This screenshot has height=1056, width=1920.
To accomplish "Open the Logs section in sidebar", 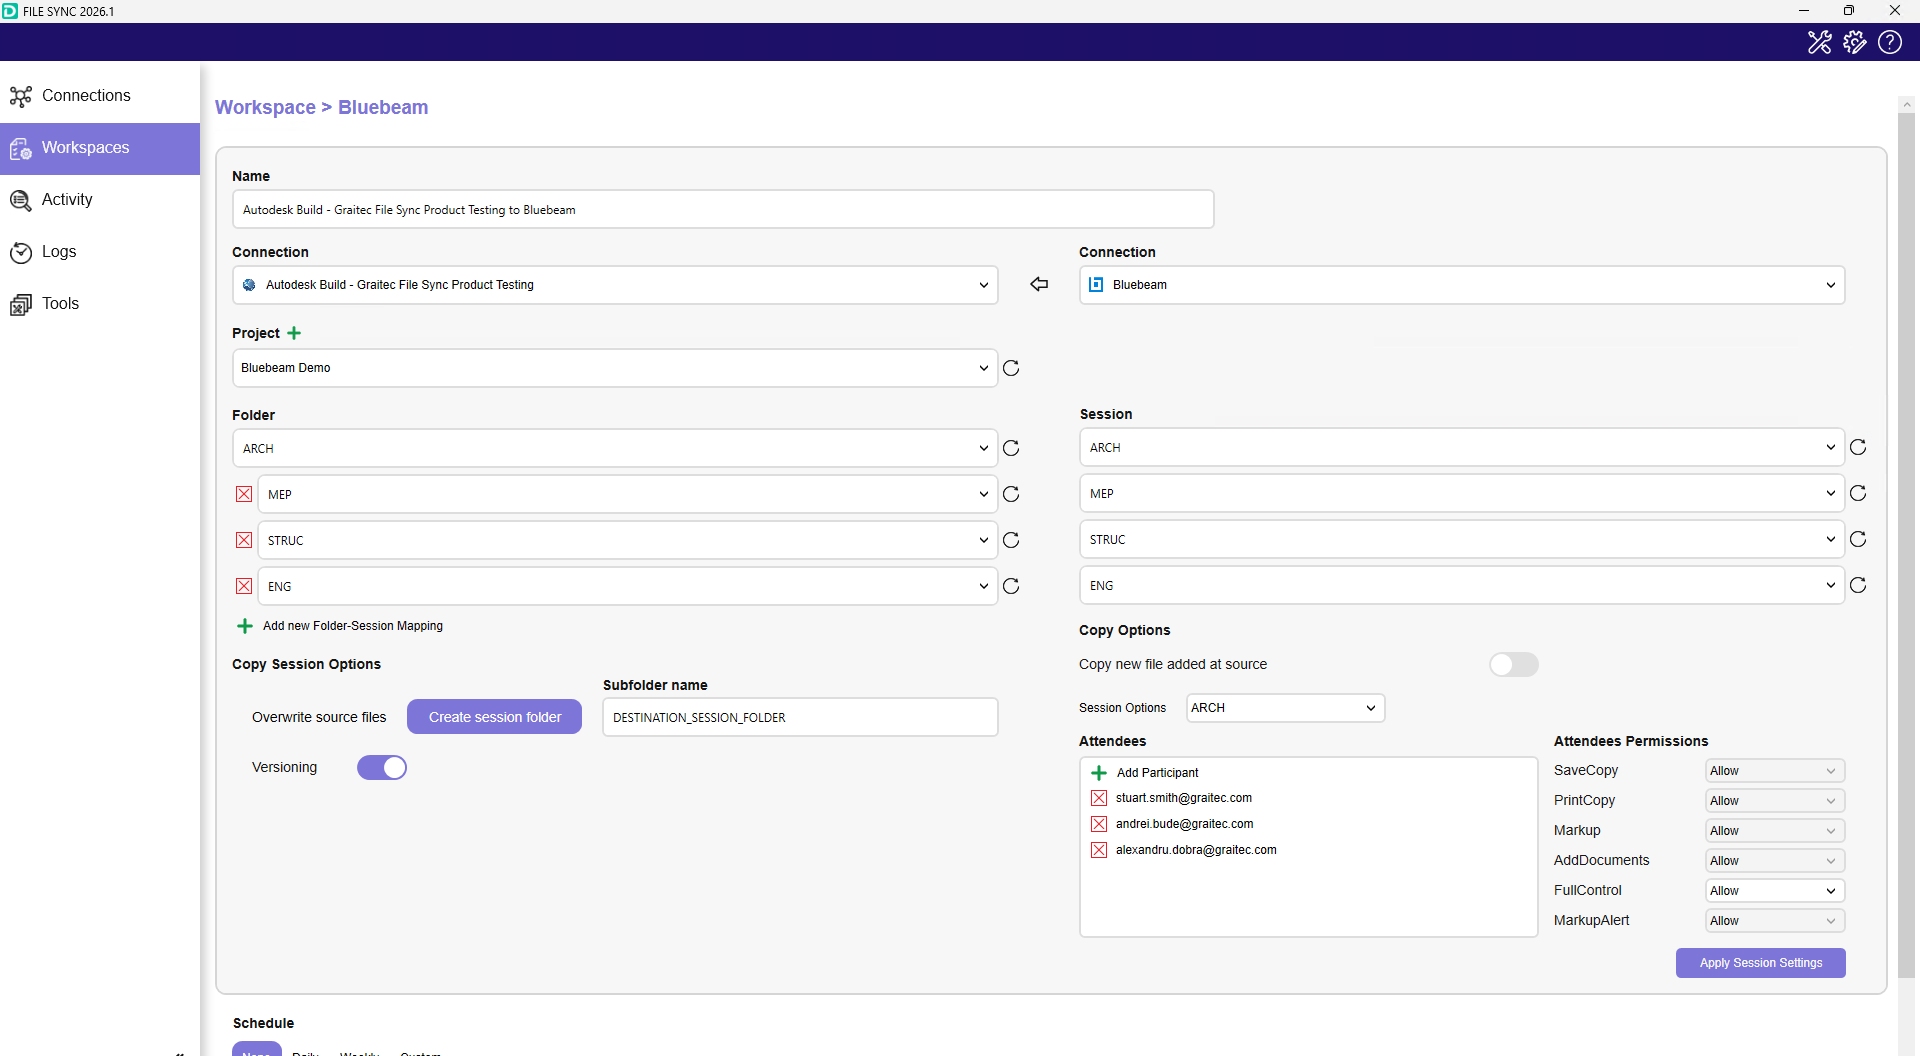I will (x=59, y=252).
